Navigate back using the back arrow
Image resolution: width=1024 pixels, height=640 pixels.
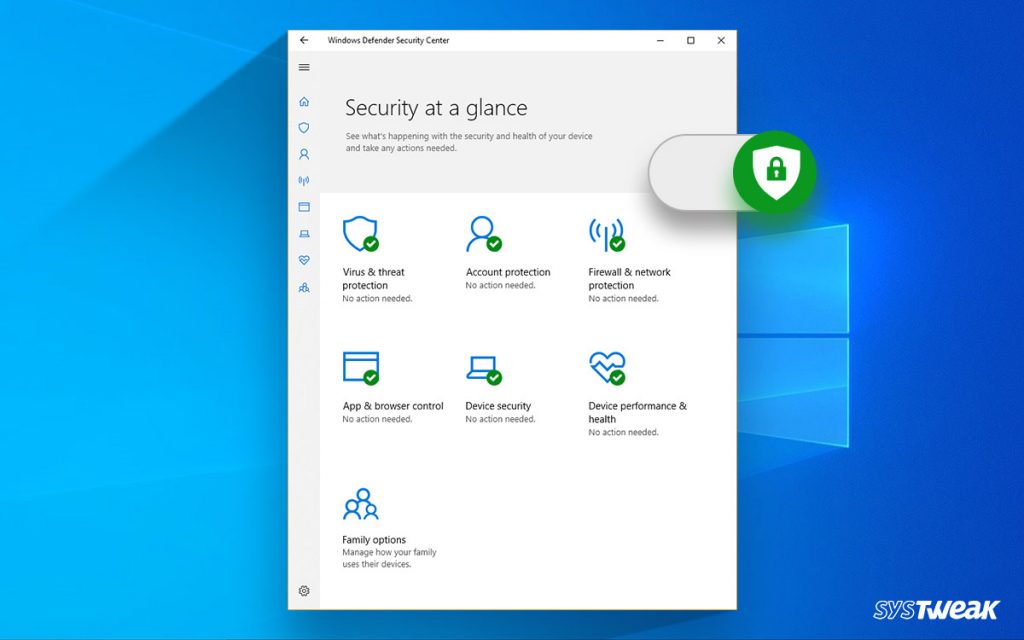click(304, 40)
